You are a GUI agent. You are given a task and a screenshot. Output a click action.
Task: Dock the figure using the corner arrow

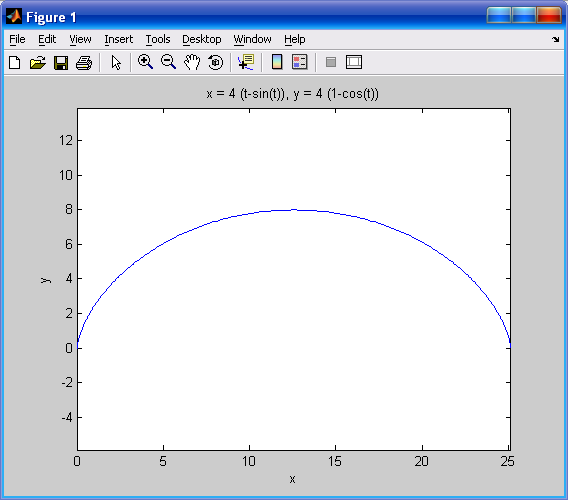click(x=555, y=39)
